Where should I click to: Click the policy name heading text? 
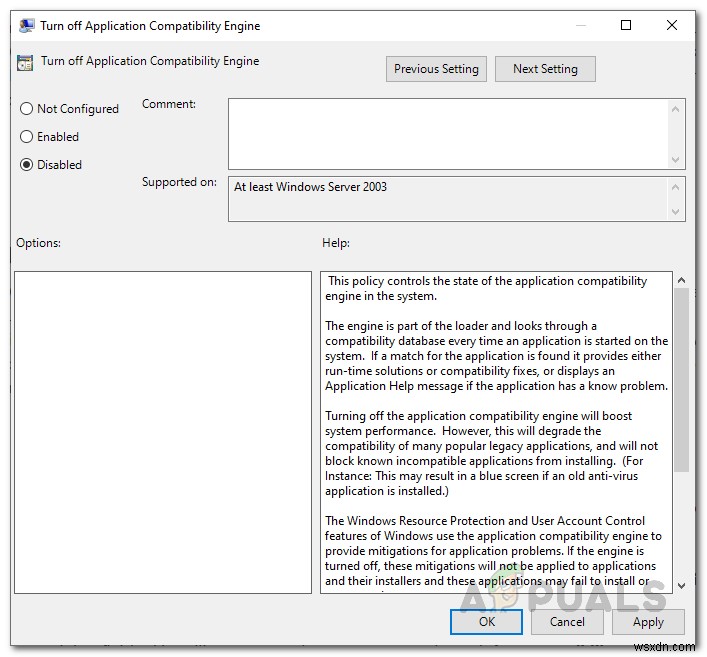click(x=150, y=61)
